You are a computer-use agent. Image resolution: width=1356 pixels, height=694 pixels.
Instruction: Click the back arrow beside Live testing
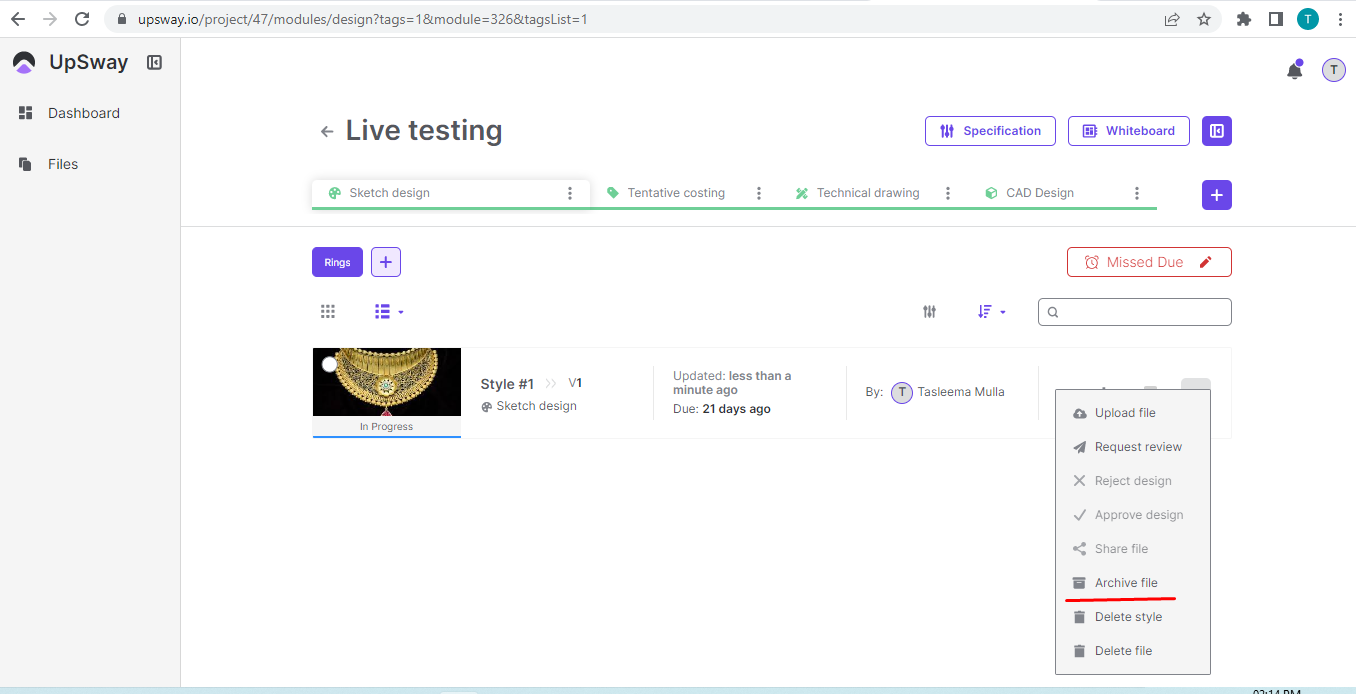tap(326, 132)
